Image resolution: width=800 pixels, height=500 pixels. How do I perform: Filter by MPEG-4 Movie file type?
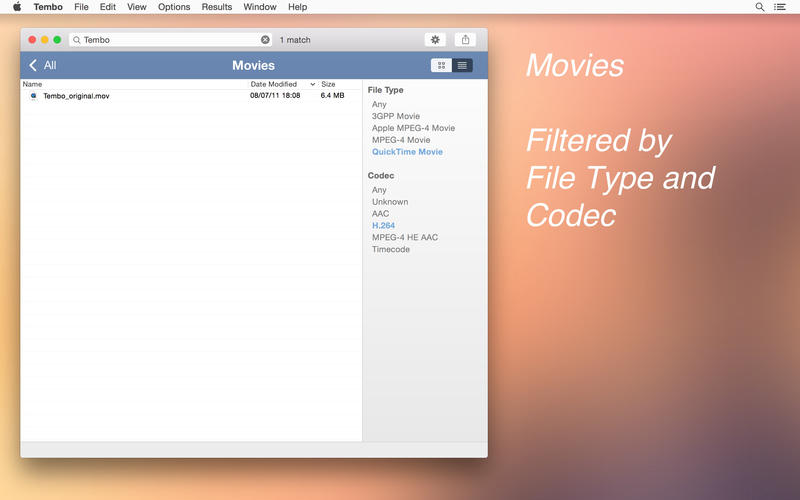point(401,140)
